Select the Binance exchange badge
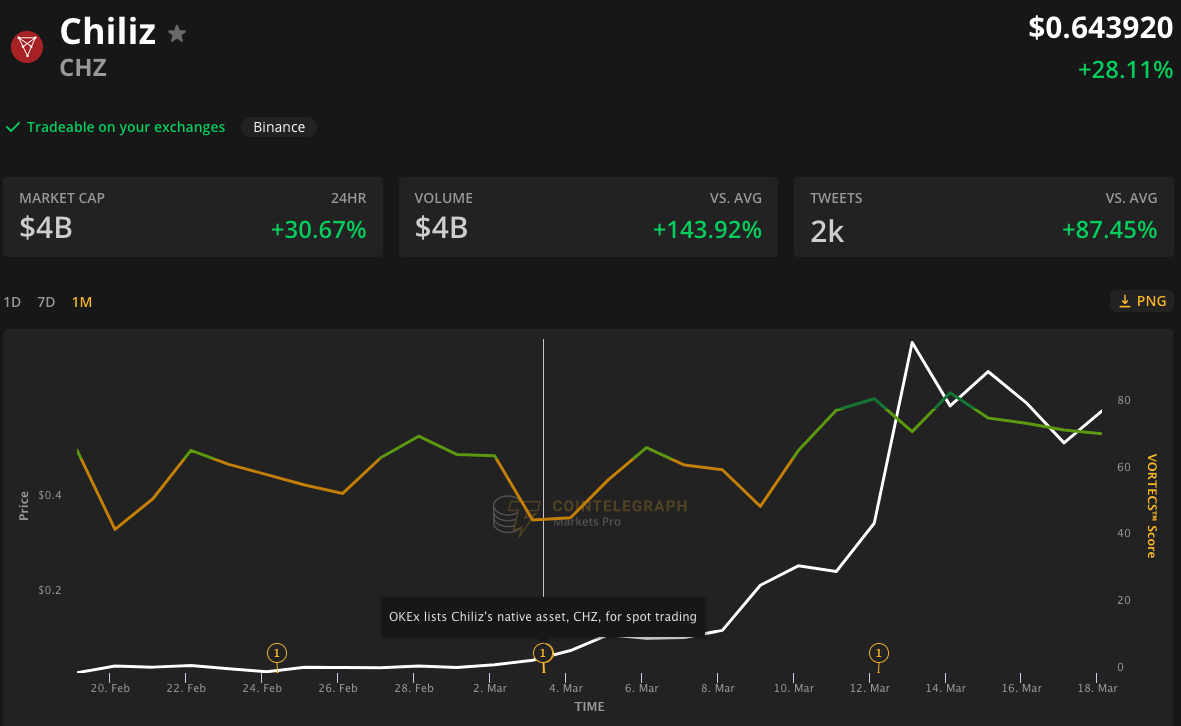Screen dimensions: 1181x726 279,127
